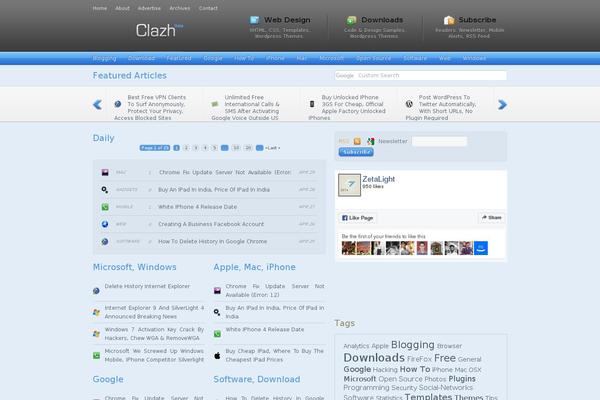Open the Apple, Mac, iPhone section heading

coord(254,267)
